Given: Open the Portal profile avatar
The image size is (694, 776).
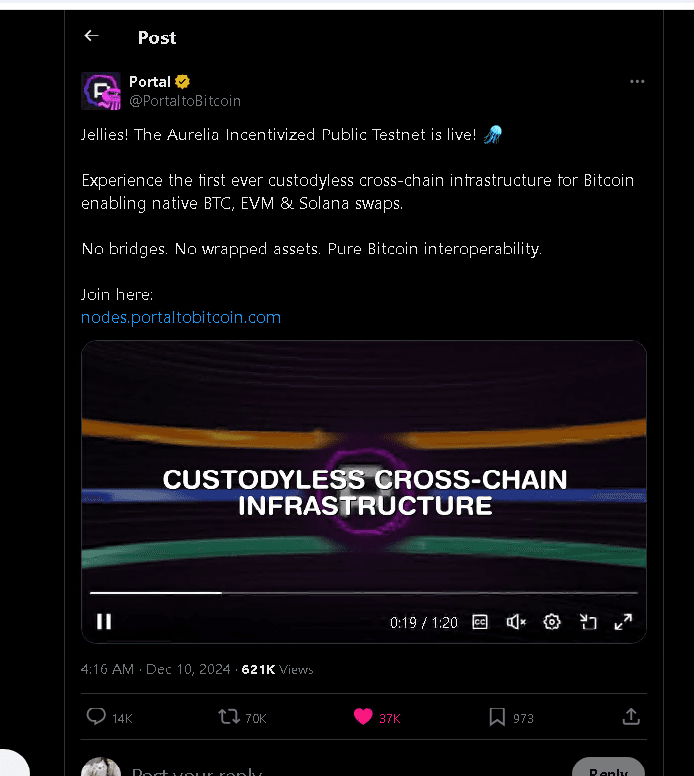Looking at the screenshot, I should [x=101, y=91].
